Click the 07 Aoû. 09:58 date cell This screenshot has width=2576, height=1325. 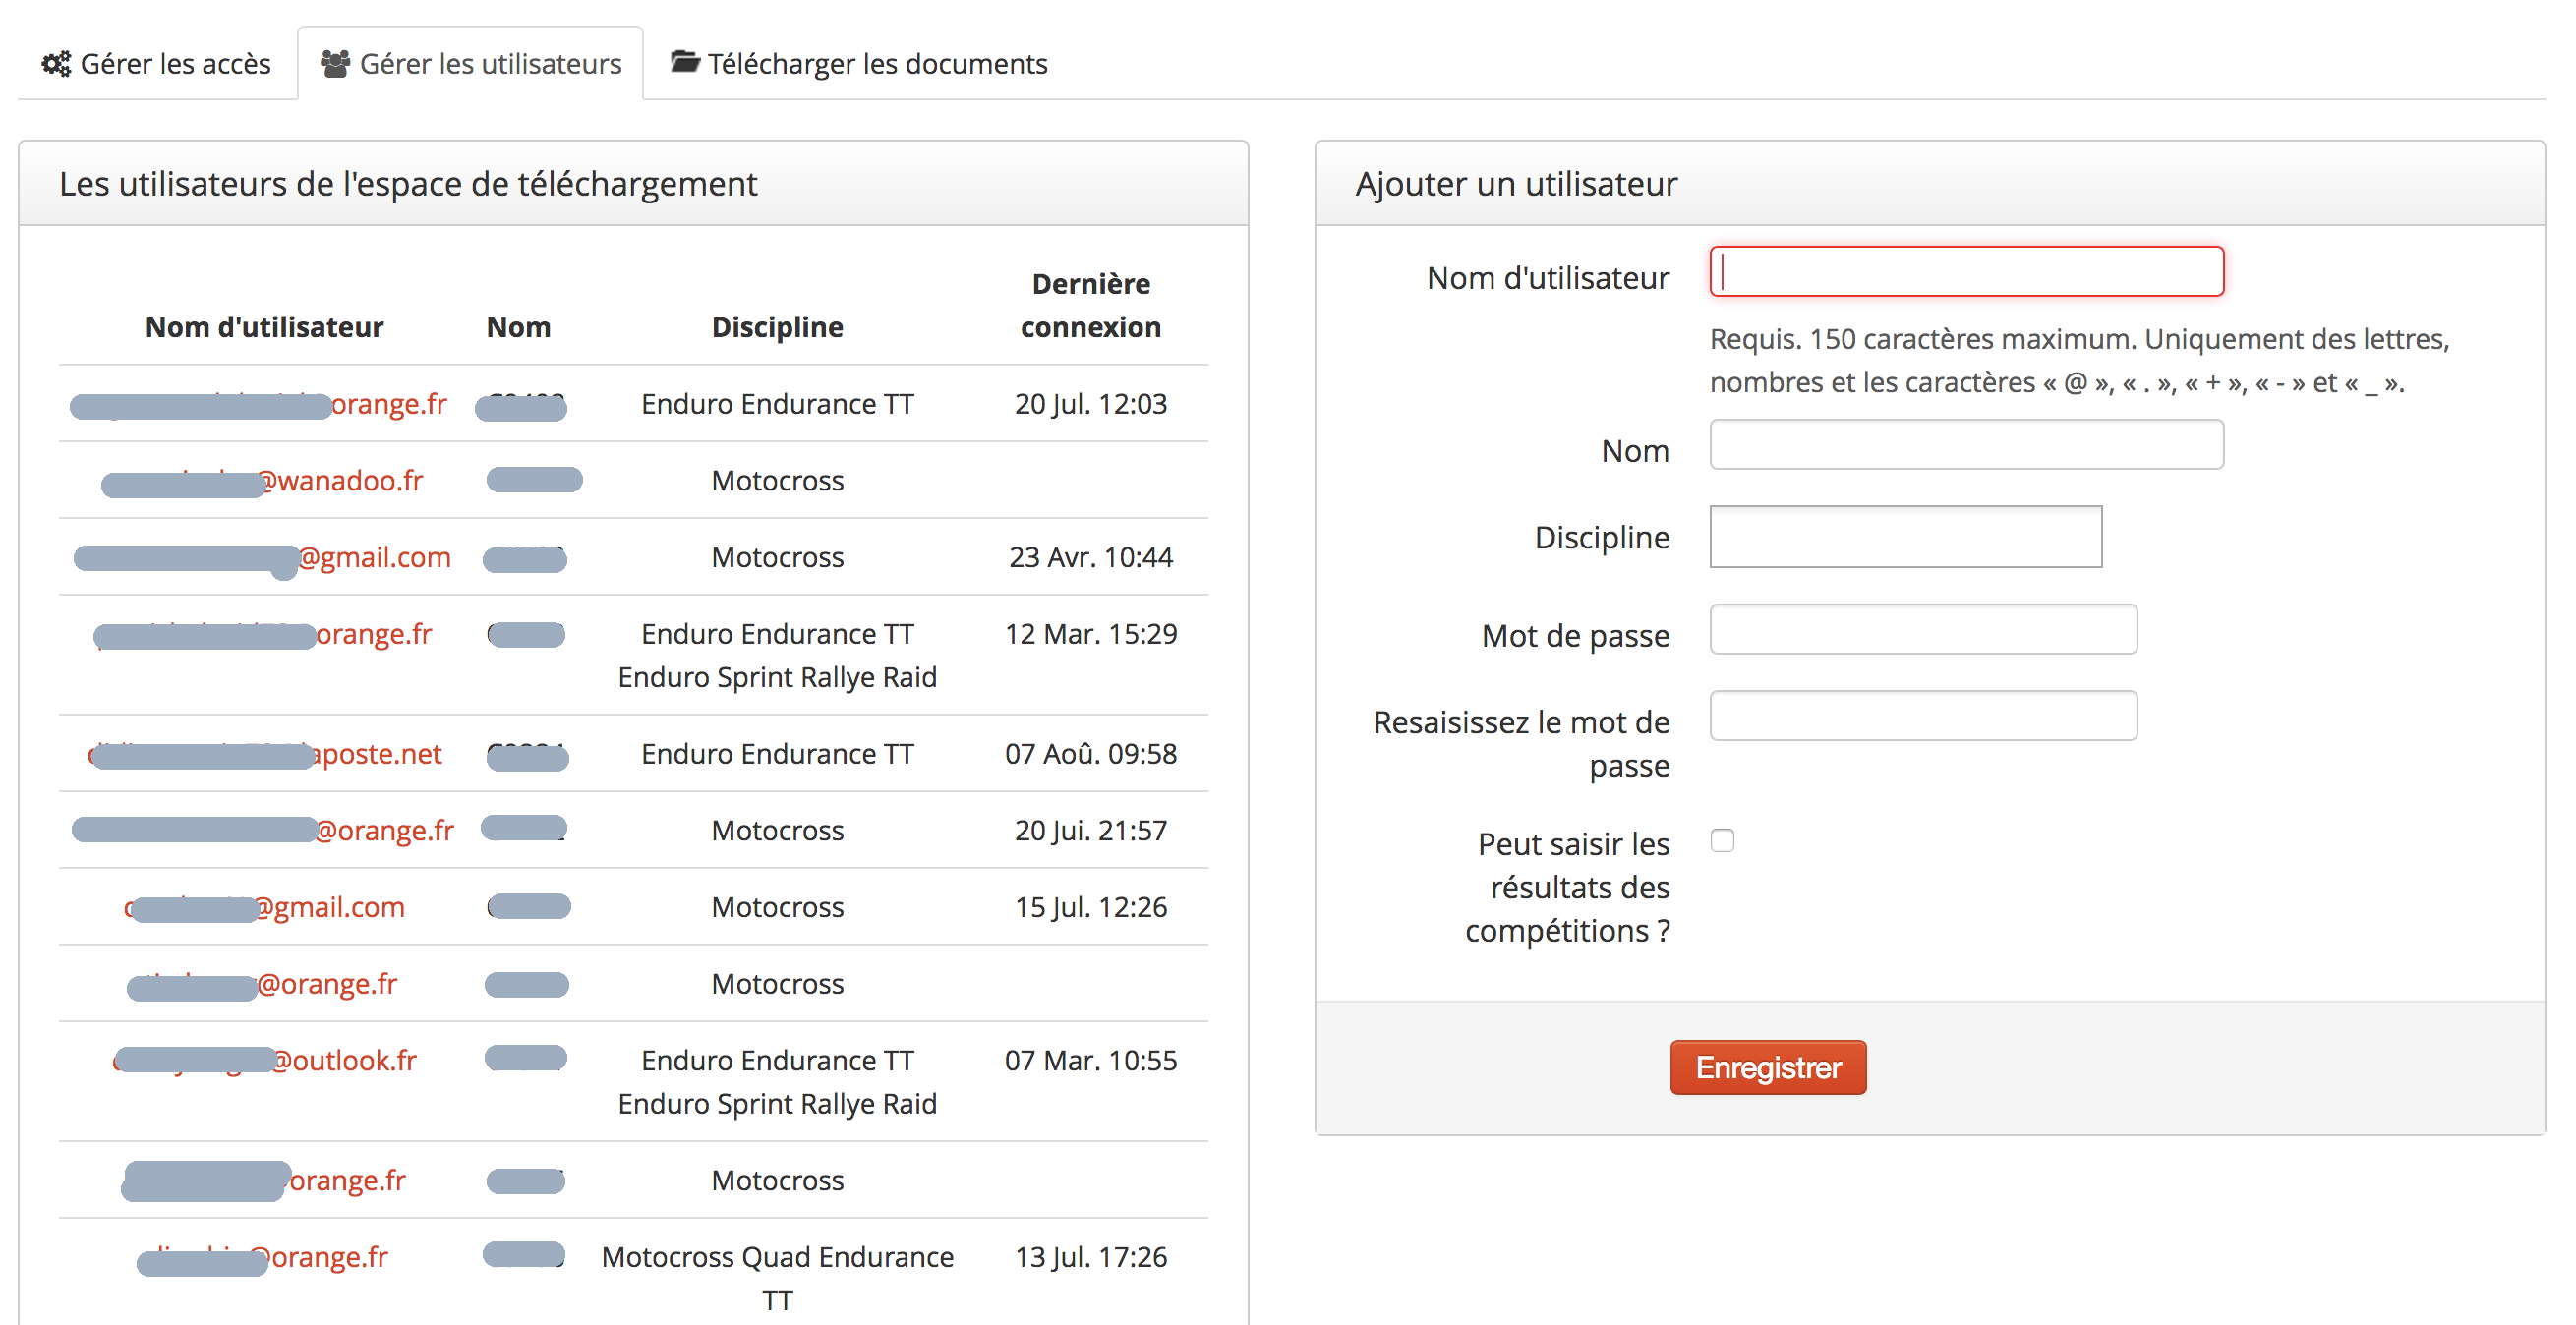pyautogui.click(x=1090, y=755)
